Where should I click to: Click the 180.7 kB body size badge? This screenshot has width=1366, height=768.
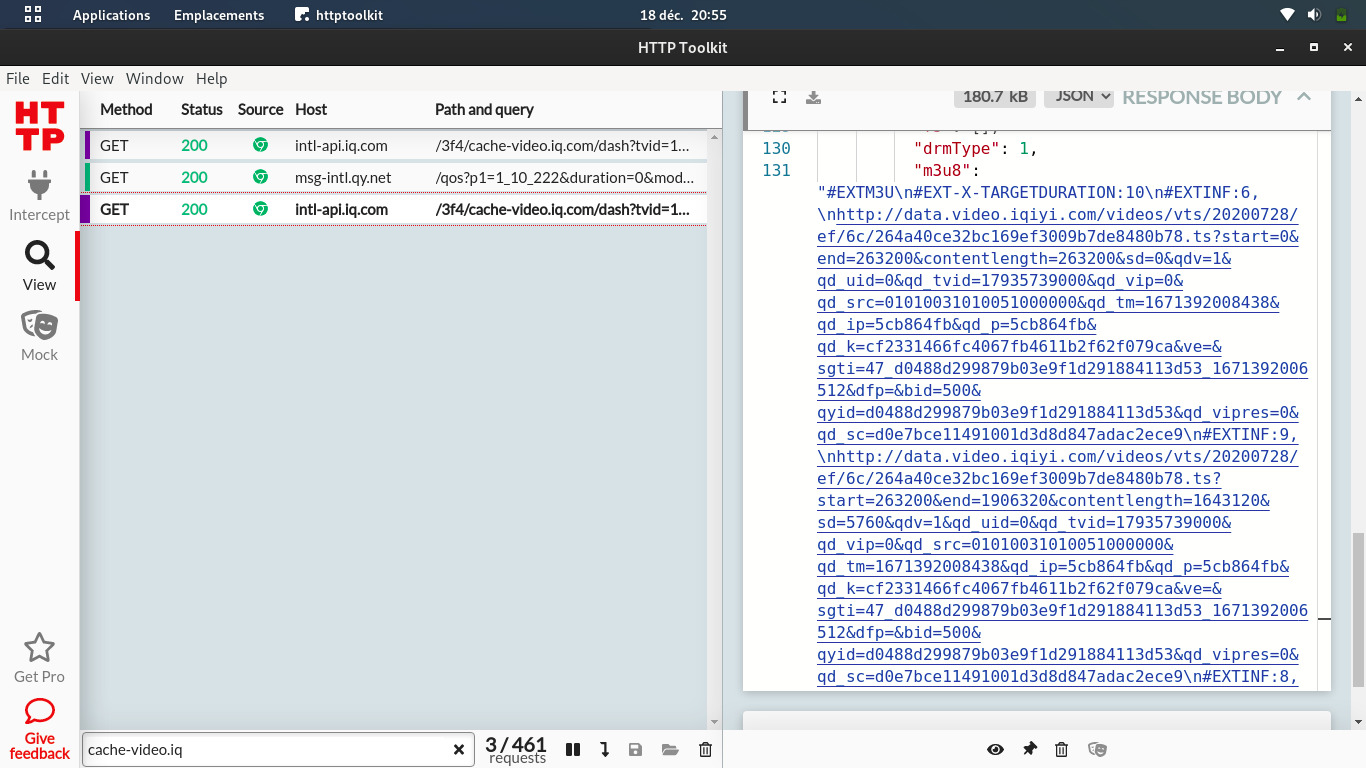[x=995, y=96]
